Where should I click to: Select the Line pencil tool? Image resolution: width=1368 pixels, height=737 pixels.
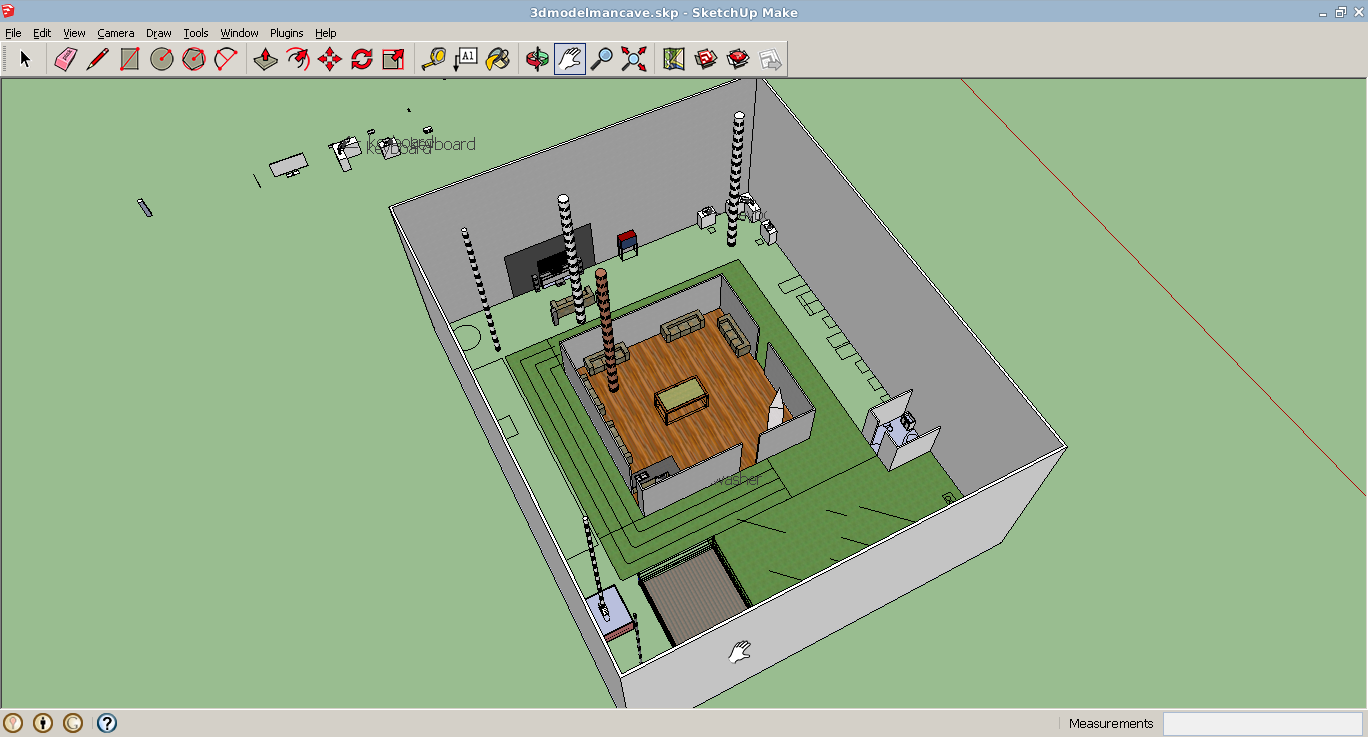point(97,59)
